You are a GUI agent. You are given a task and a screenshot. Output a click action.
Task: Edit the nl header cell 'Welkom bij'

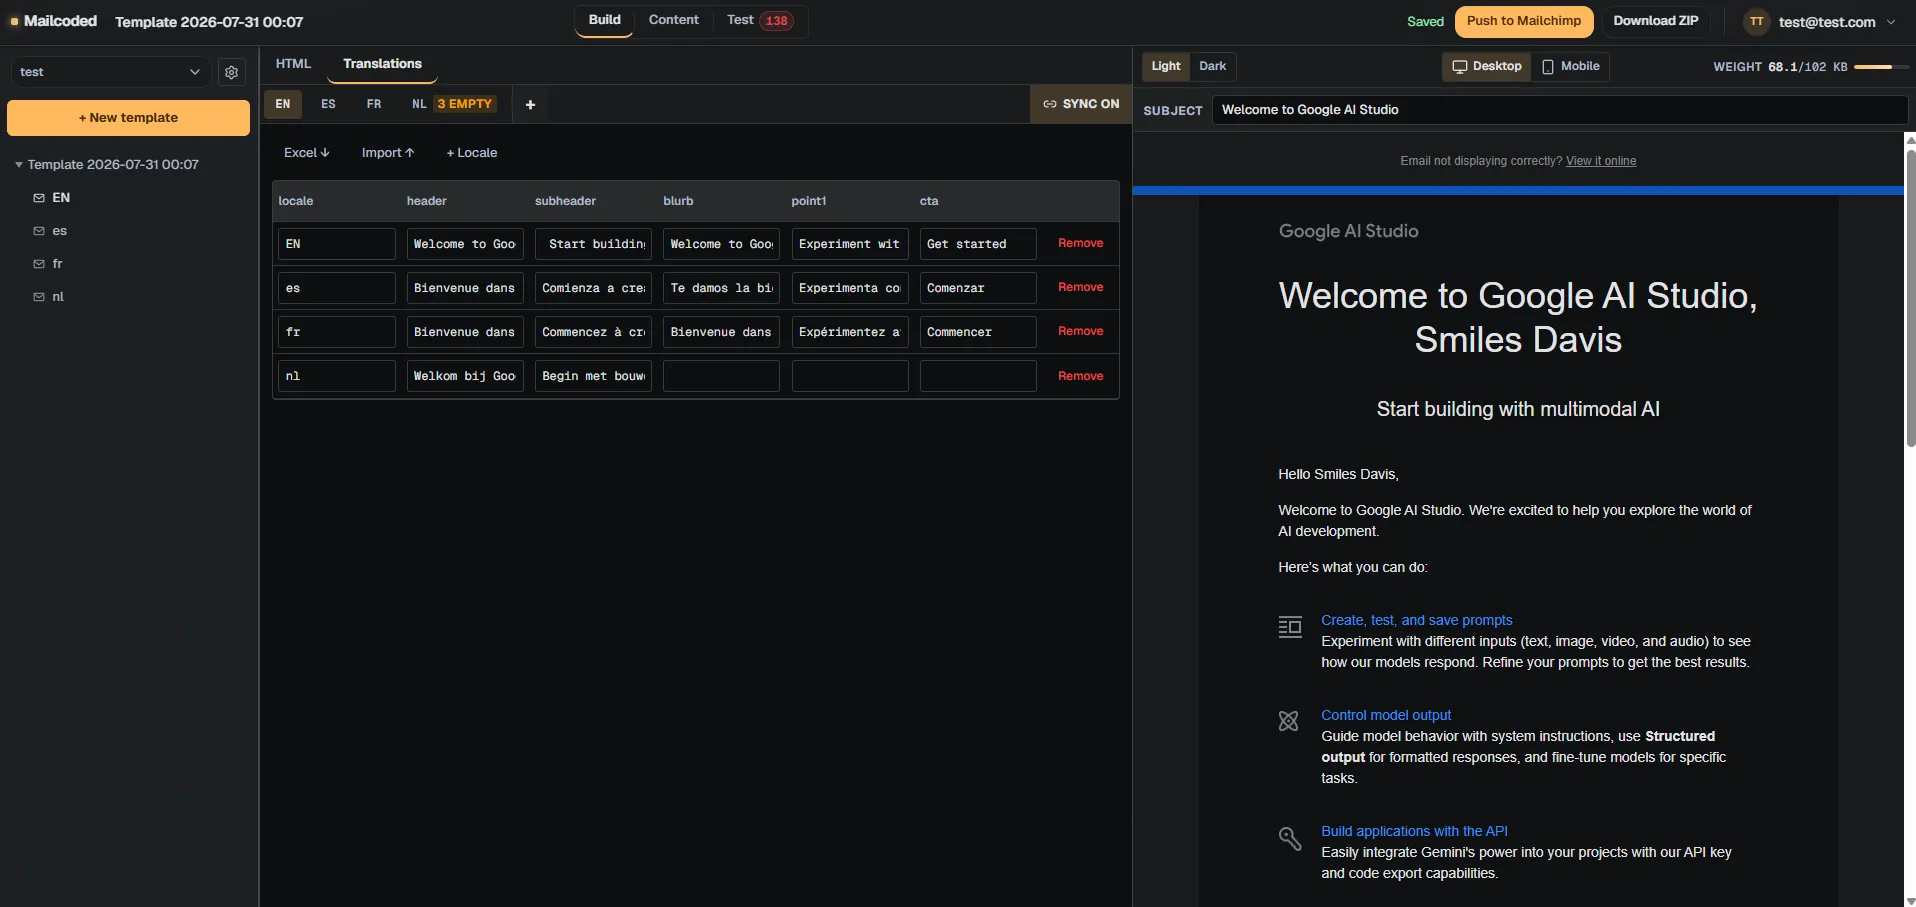coord(465,376)
